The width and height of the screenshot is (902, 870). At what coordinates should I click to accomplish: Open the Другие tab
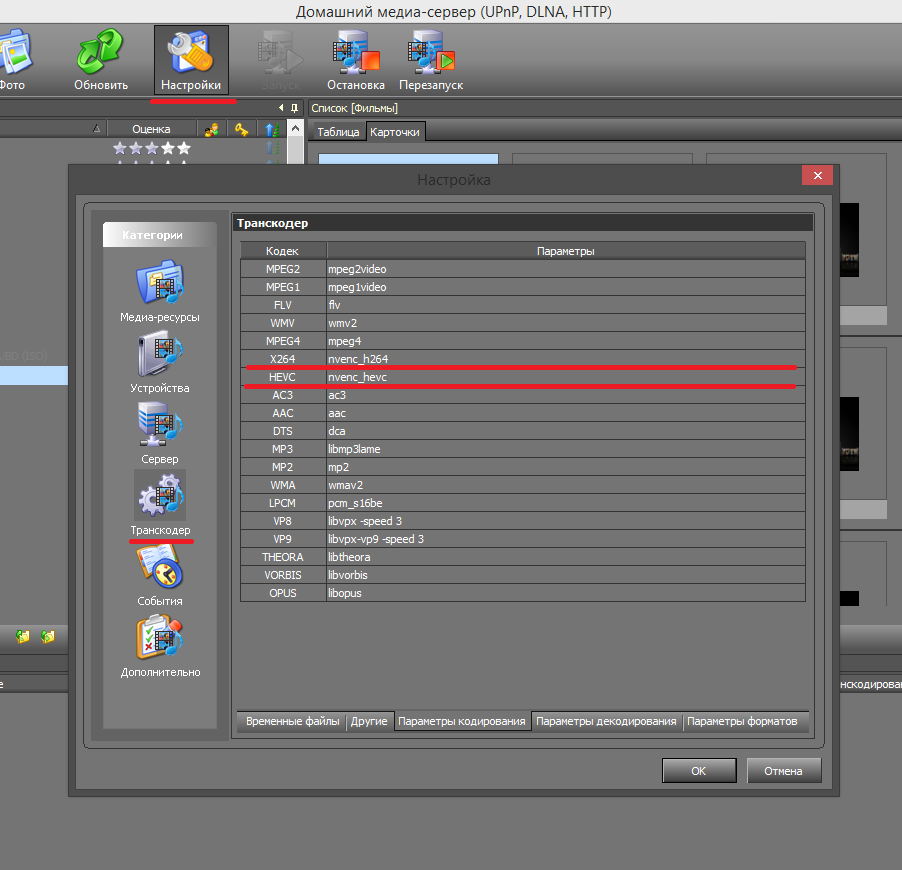click(x=369, y=721)
